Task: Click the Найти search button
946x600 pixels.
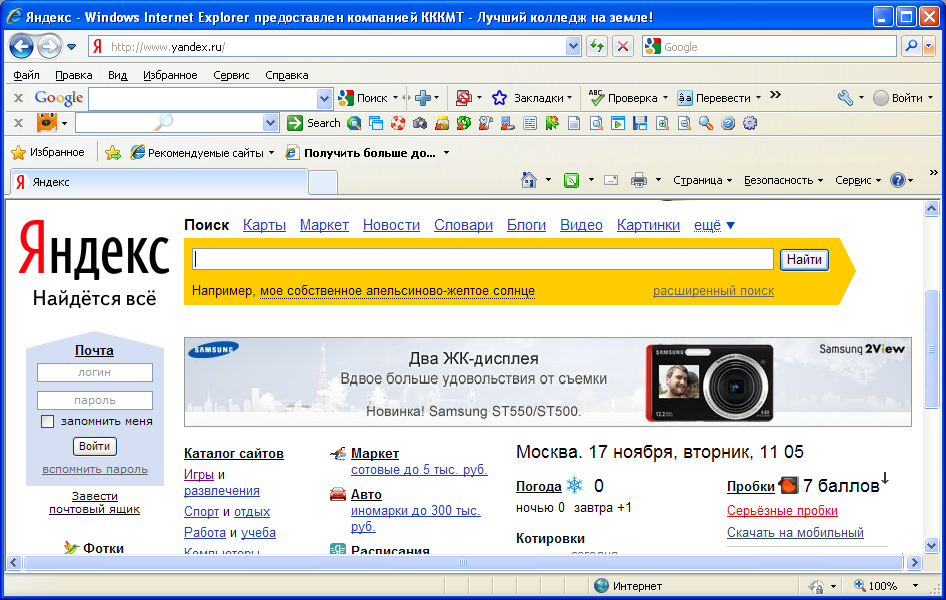Action: coord(804,259)
